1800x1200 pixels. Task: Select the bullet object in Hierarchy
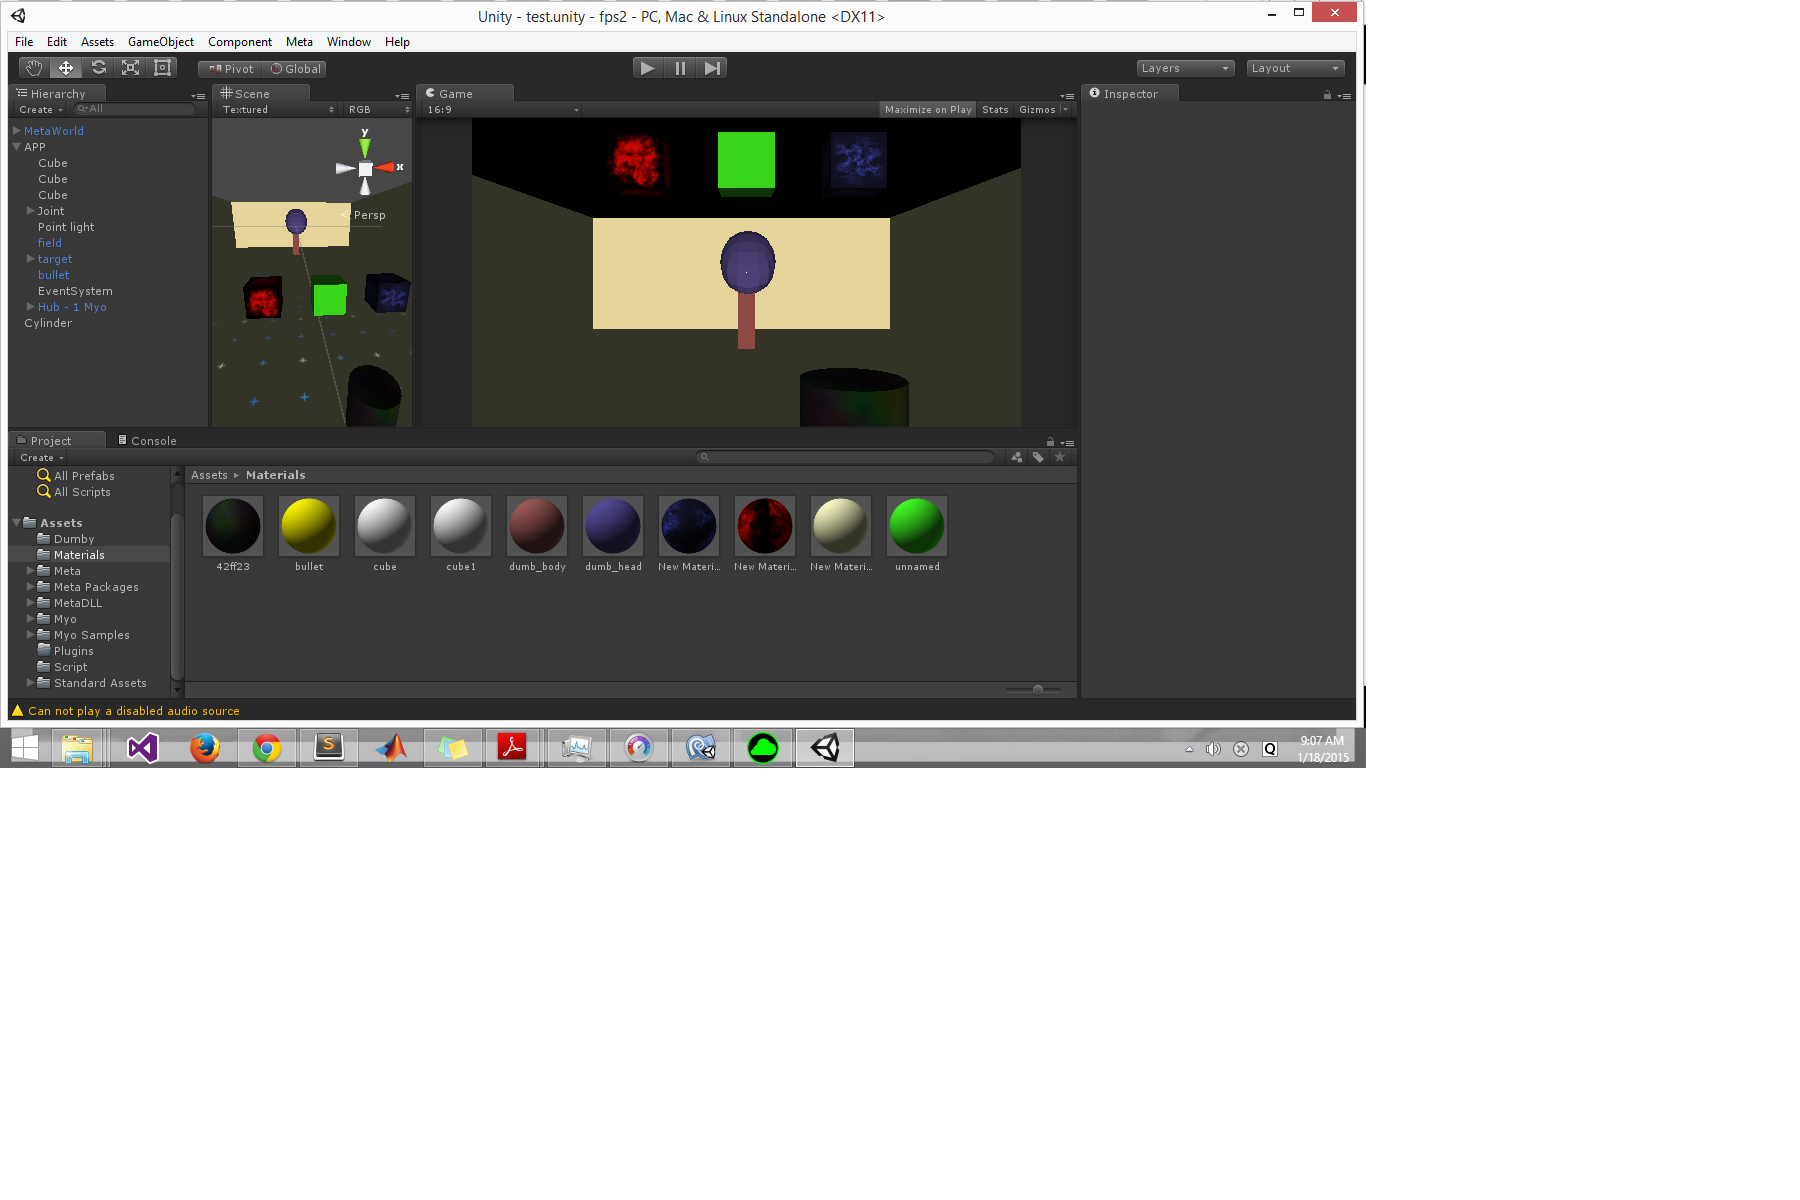click(54, 275)
